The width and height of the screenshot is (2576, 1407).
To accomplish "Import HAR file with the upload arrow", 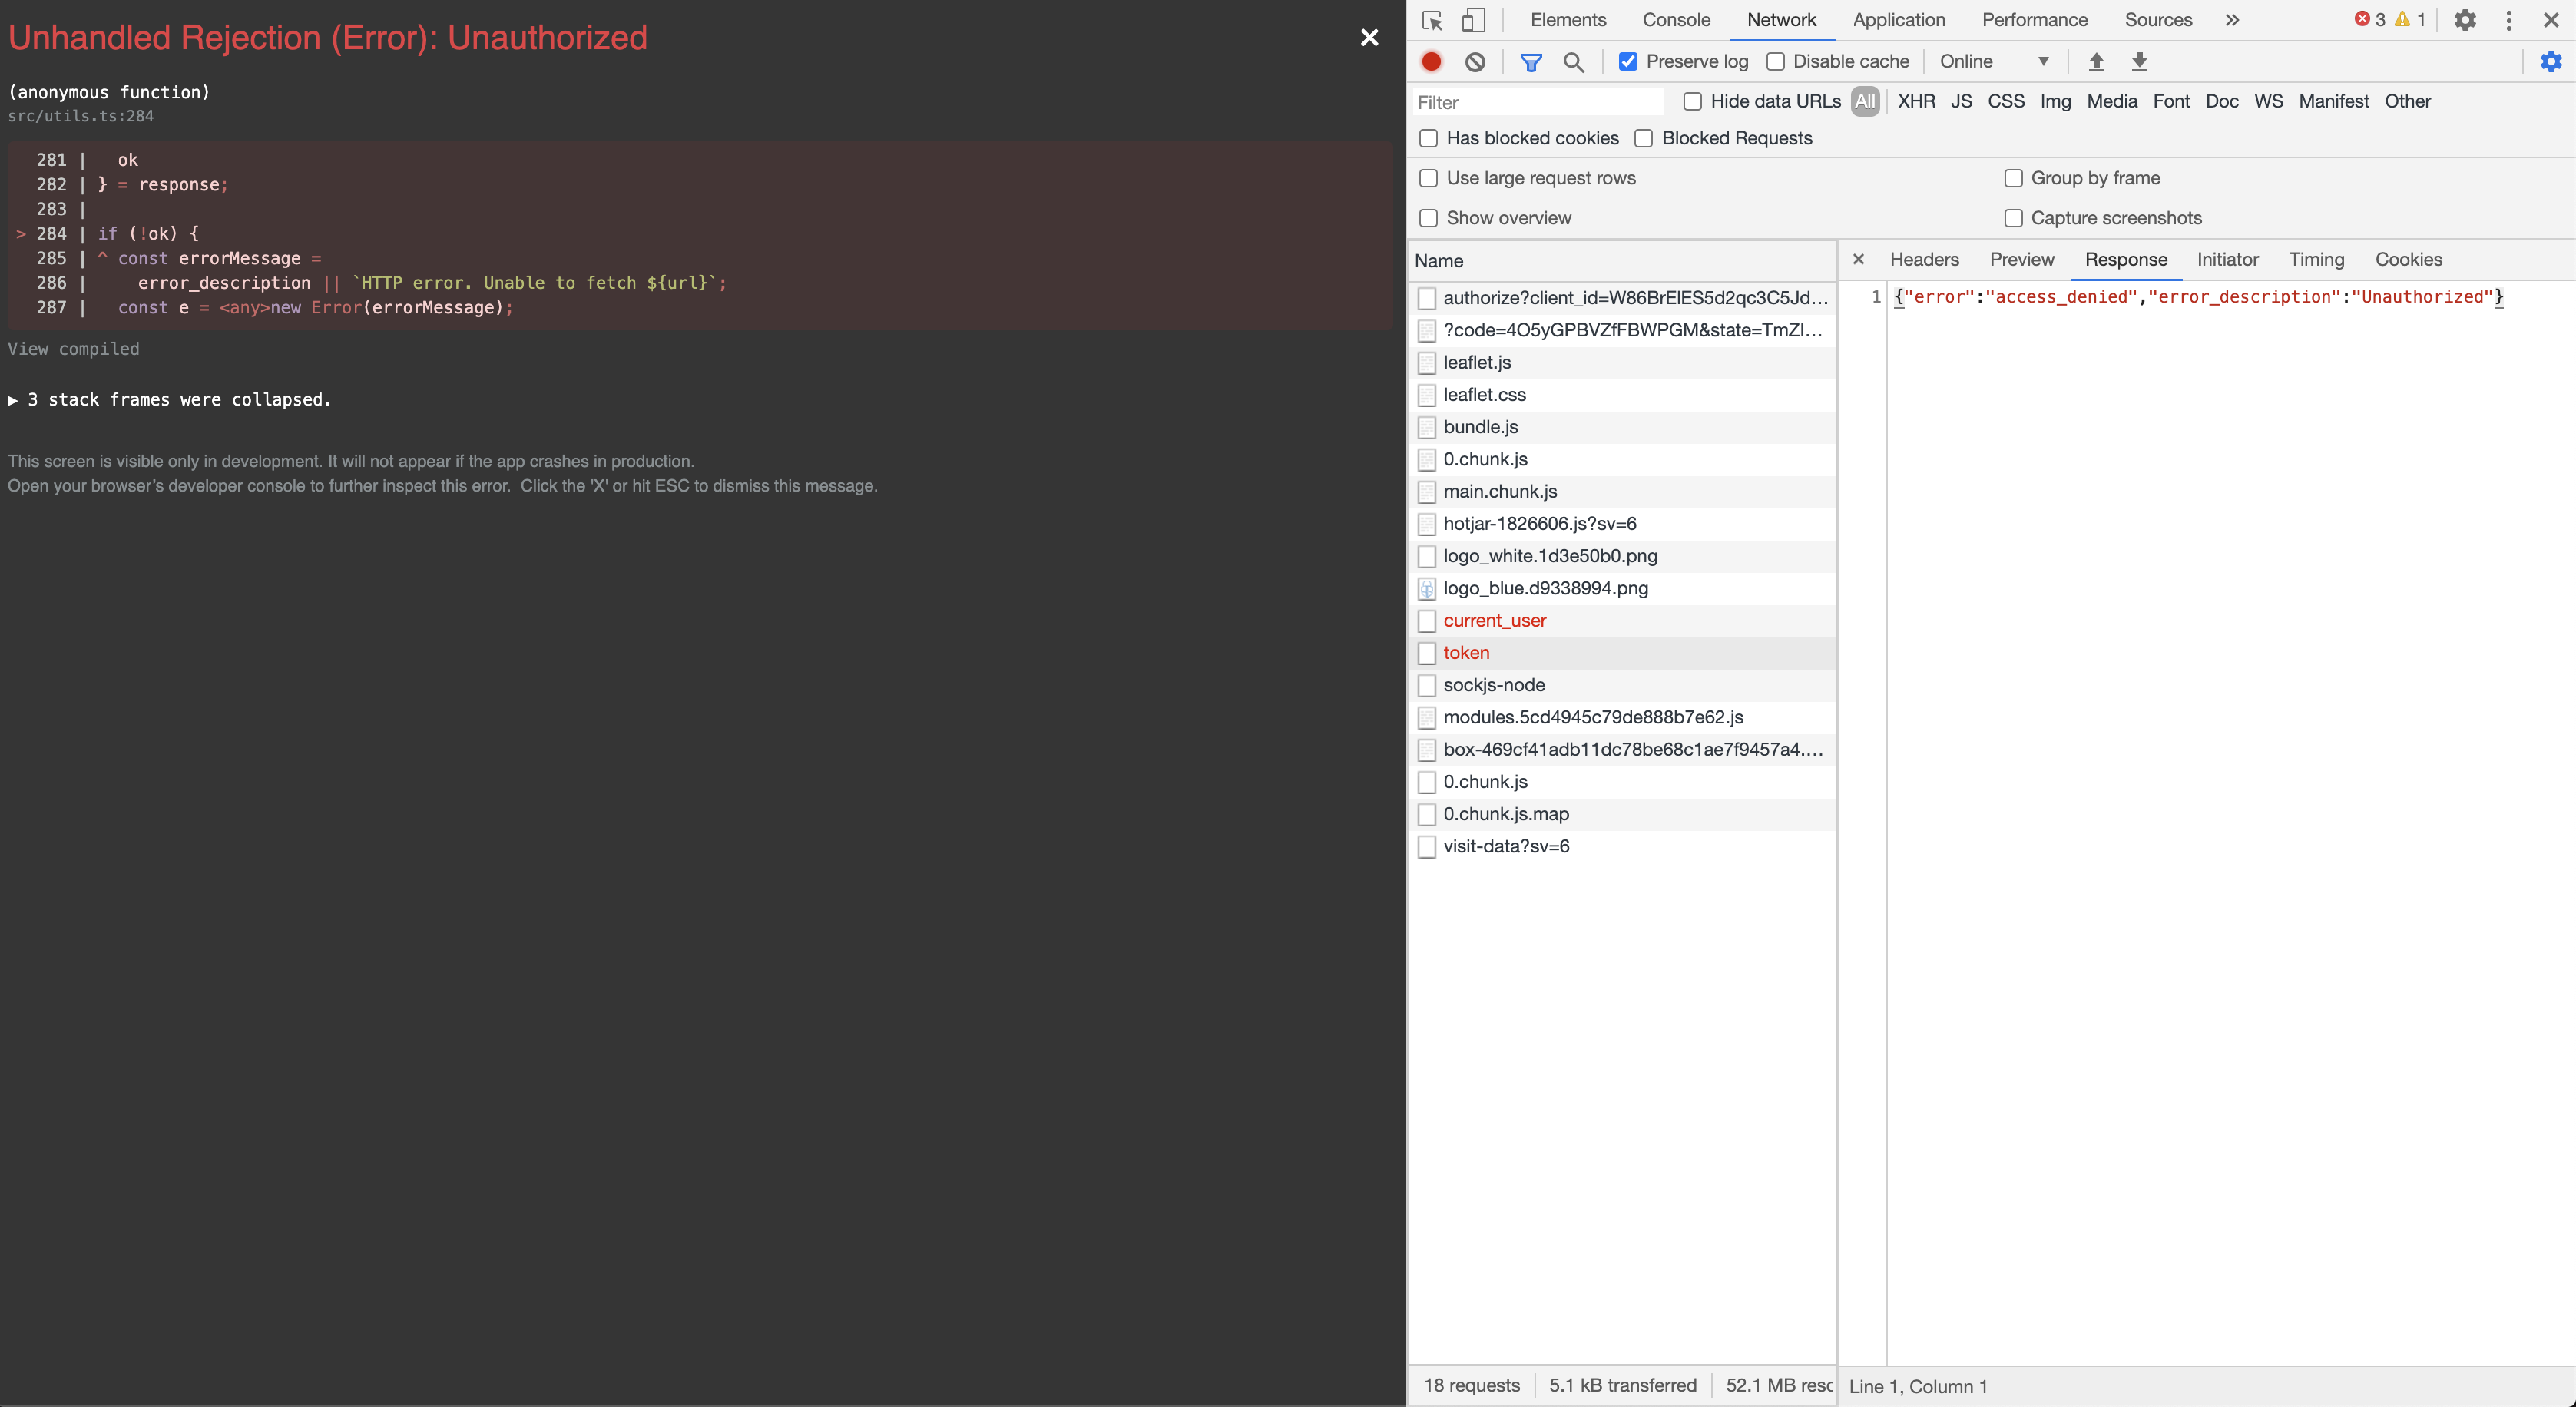I will [2096, 62].
